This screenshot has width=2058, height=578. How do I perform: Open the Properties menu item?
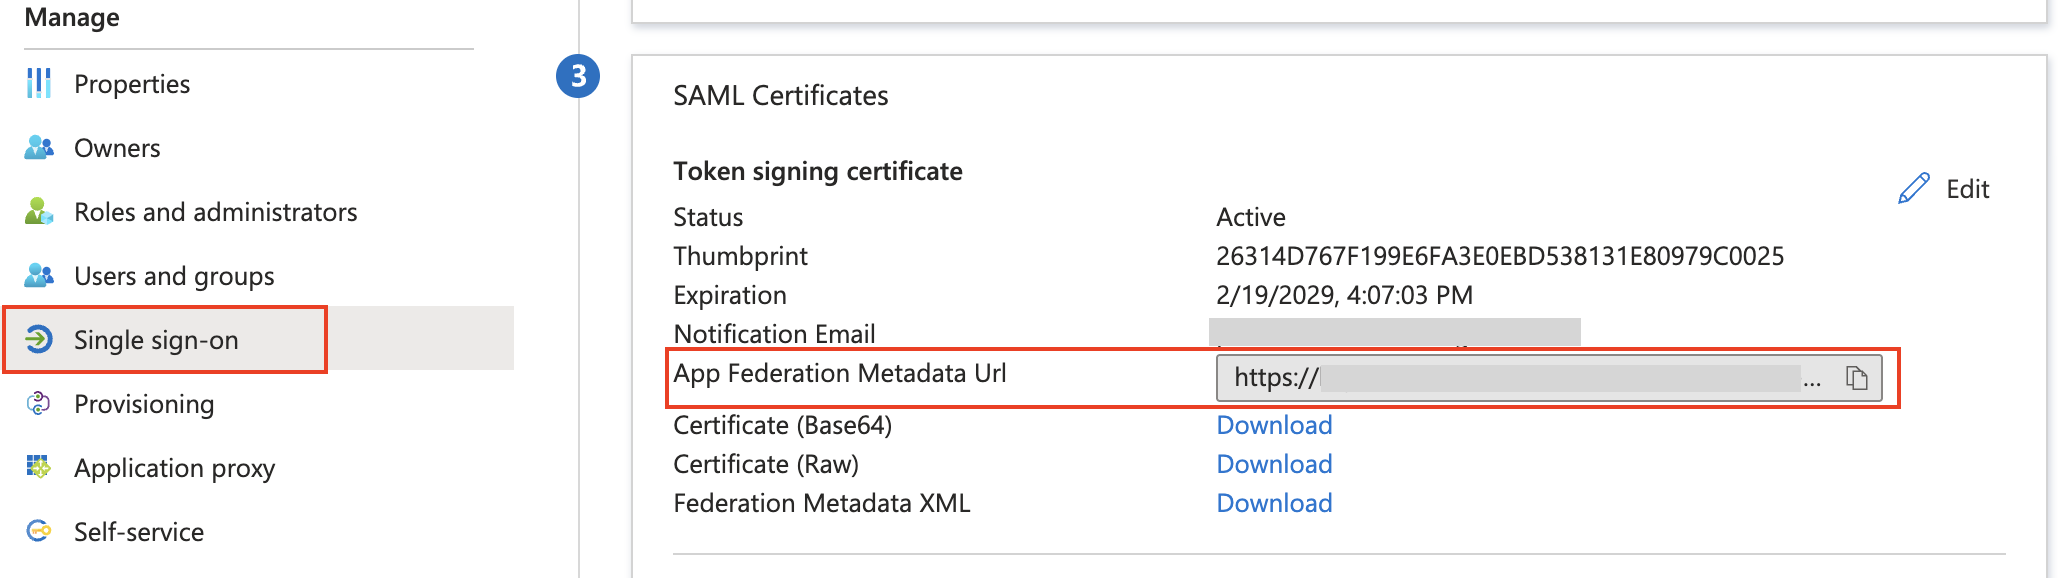pos(132,84)
